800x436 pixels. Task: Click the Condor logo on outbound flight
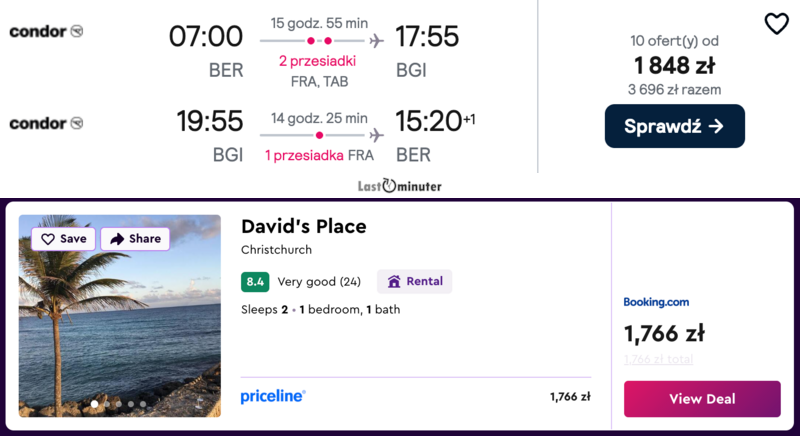click(46, 32)
